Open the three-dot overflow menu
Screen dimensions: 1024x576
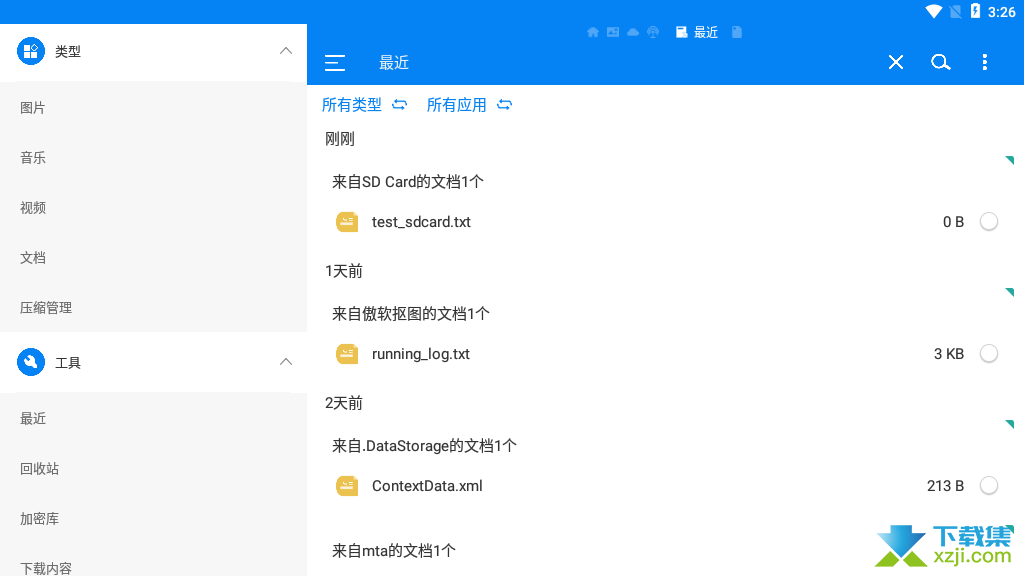[985, 63]
